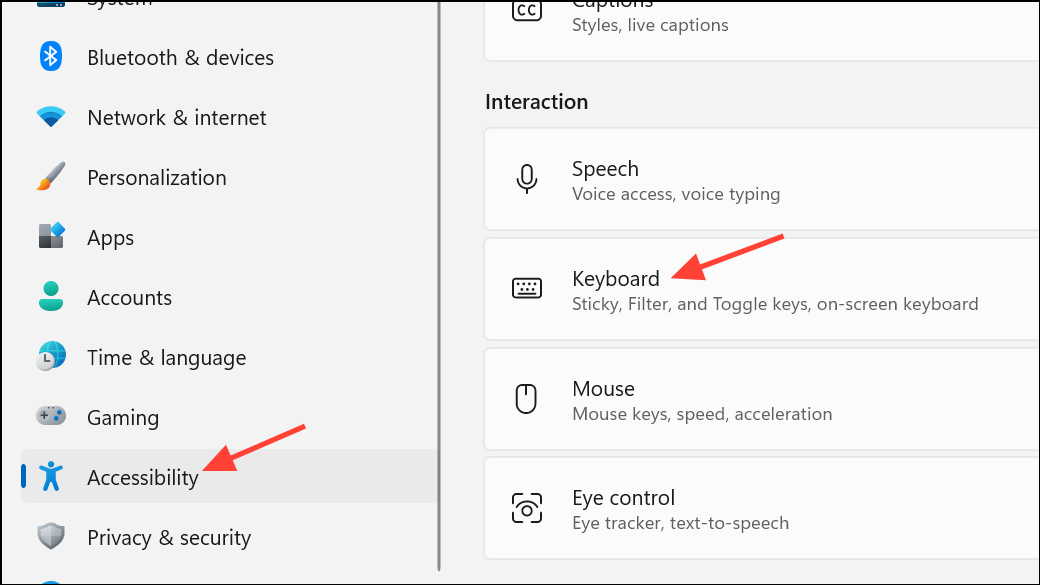Click the Apps icon in the sidebar

50,237
